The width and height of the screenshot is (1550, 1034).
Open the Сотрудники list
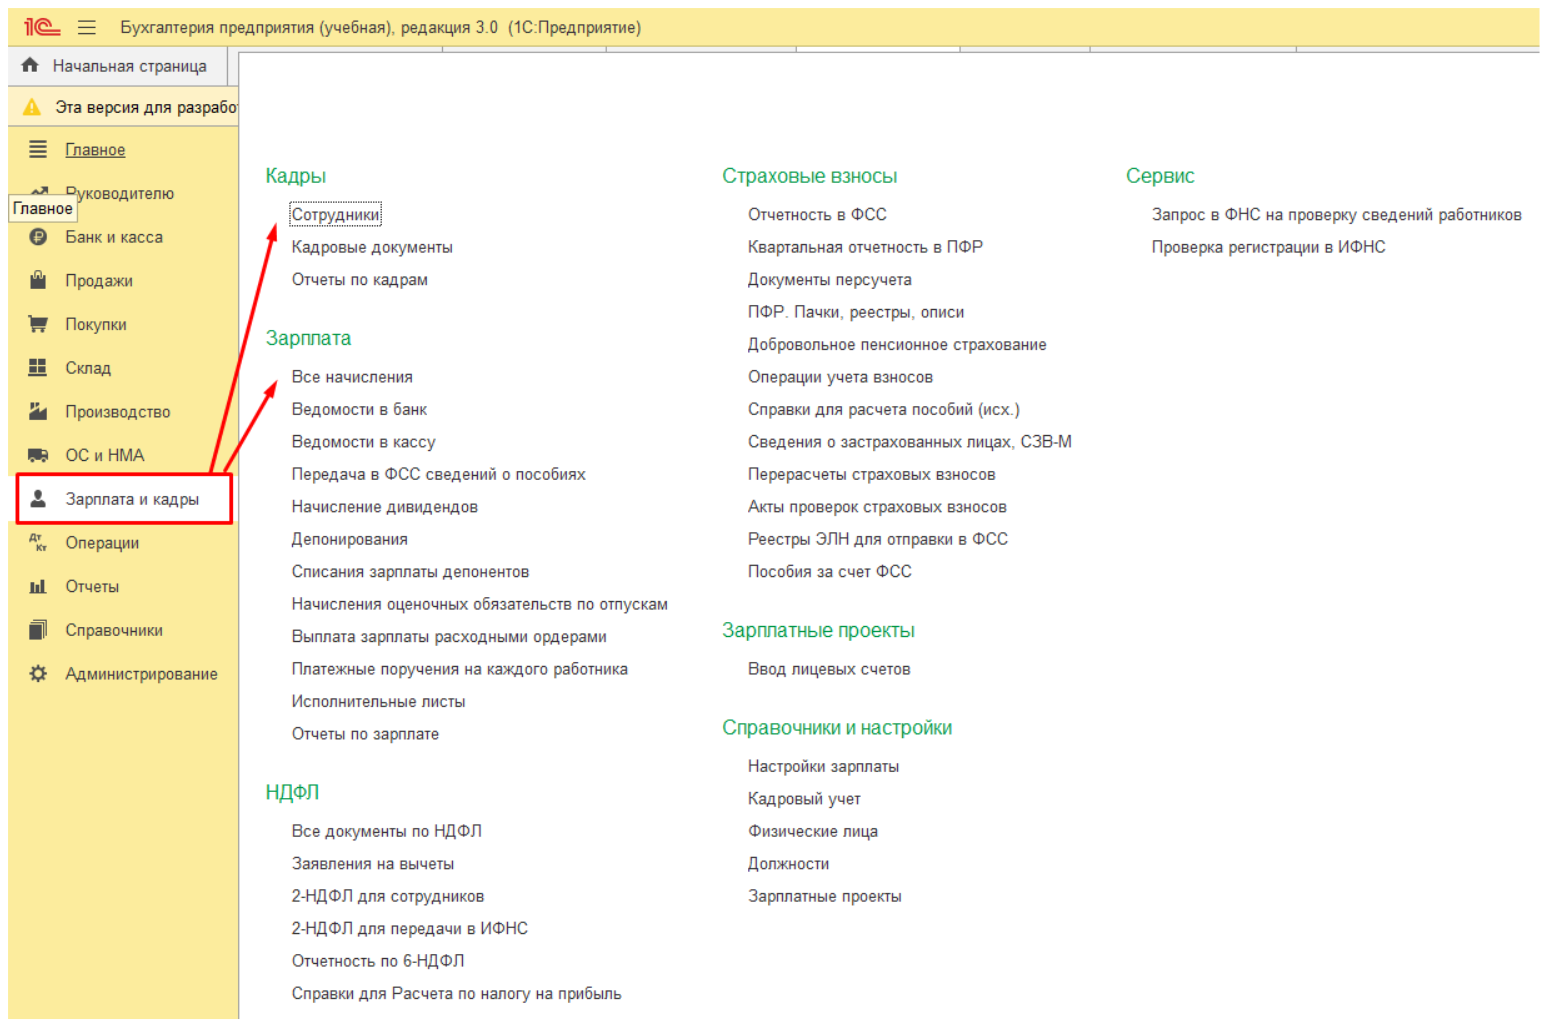[x=336, y=215]
